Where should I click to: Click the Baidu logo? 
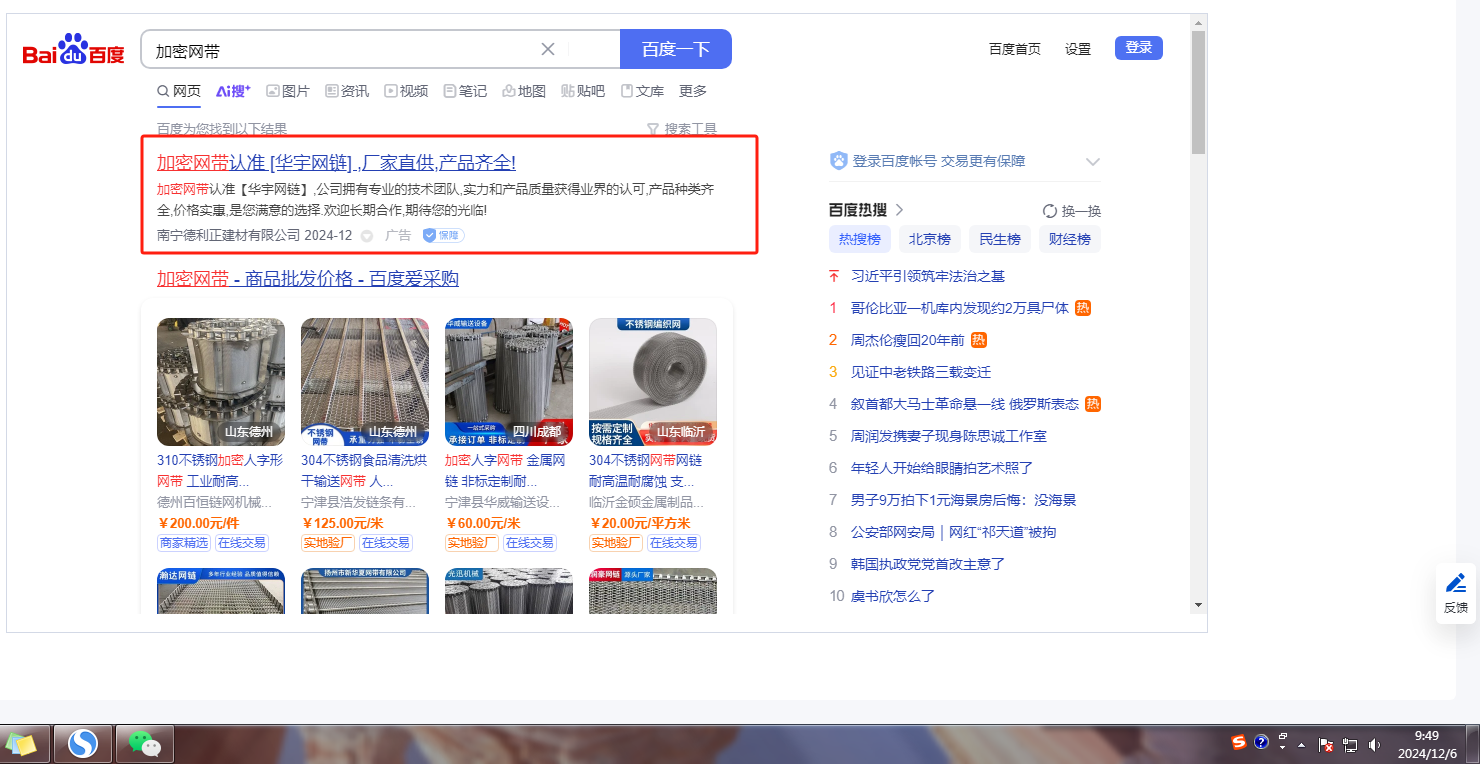tap(73, 49)
